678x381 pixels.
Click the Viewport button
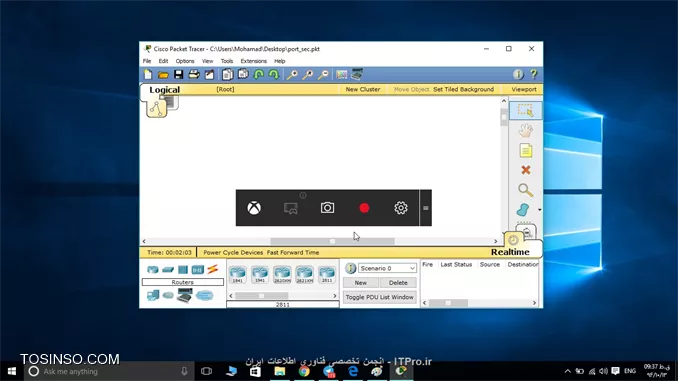524,89
